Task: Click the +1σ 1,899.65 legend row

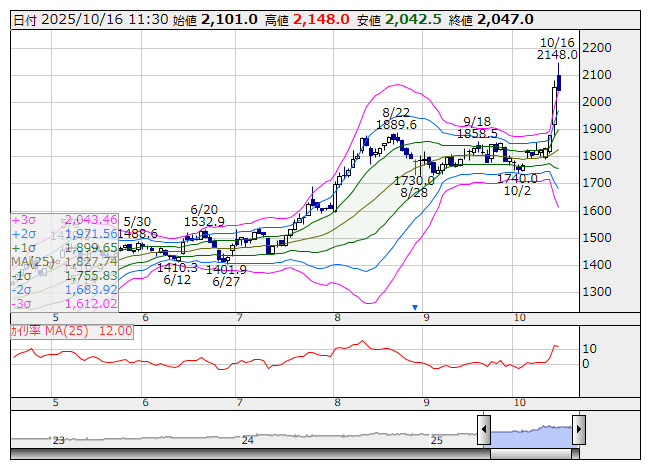Action: [65, 248]
